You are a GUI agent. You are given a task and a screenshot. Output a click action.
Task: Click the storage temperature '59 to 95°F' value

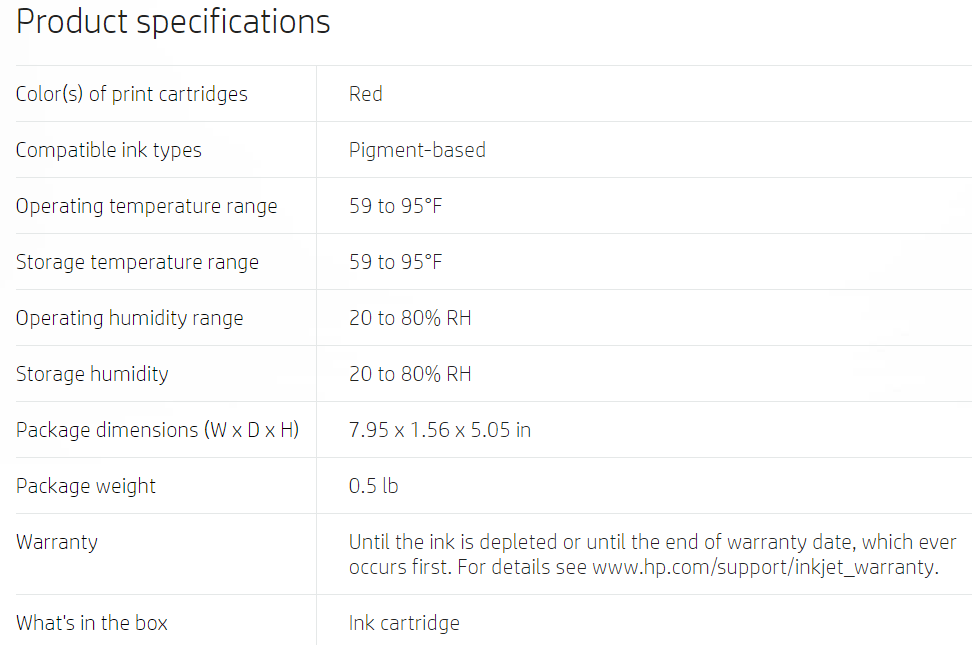point(395,262)
